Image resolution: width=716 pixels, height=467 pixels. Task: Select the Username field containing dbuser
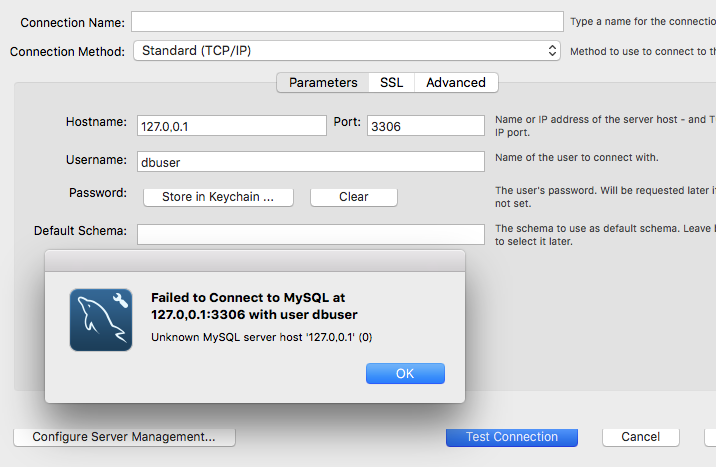(310, 161)
